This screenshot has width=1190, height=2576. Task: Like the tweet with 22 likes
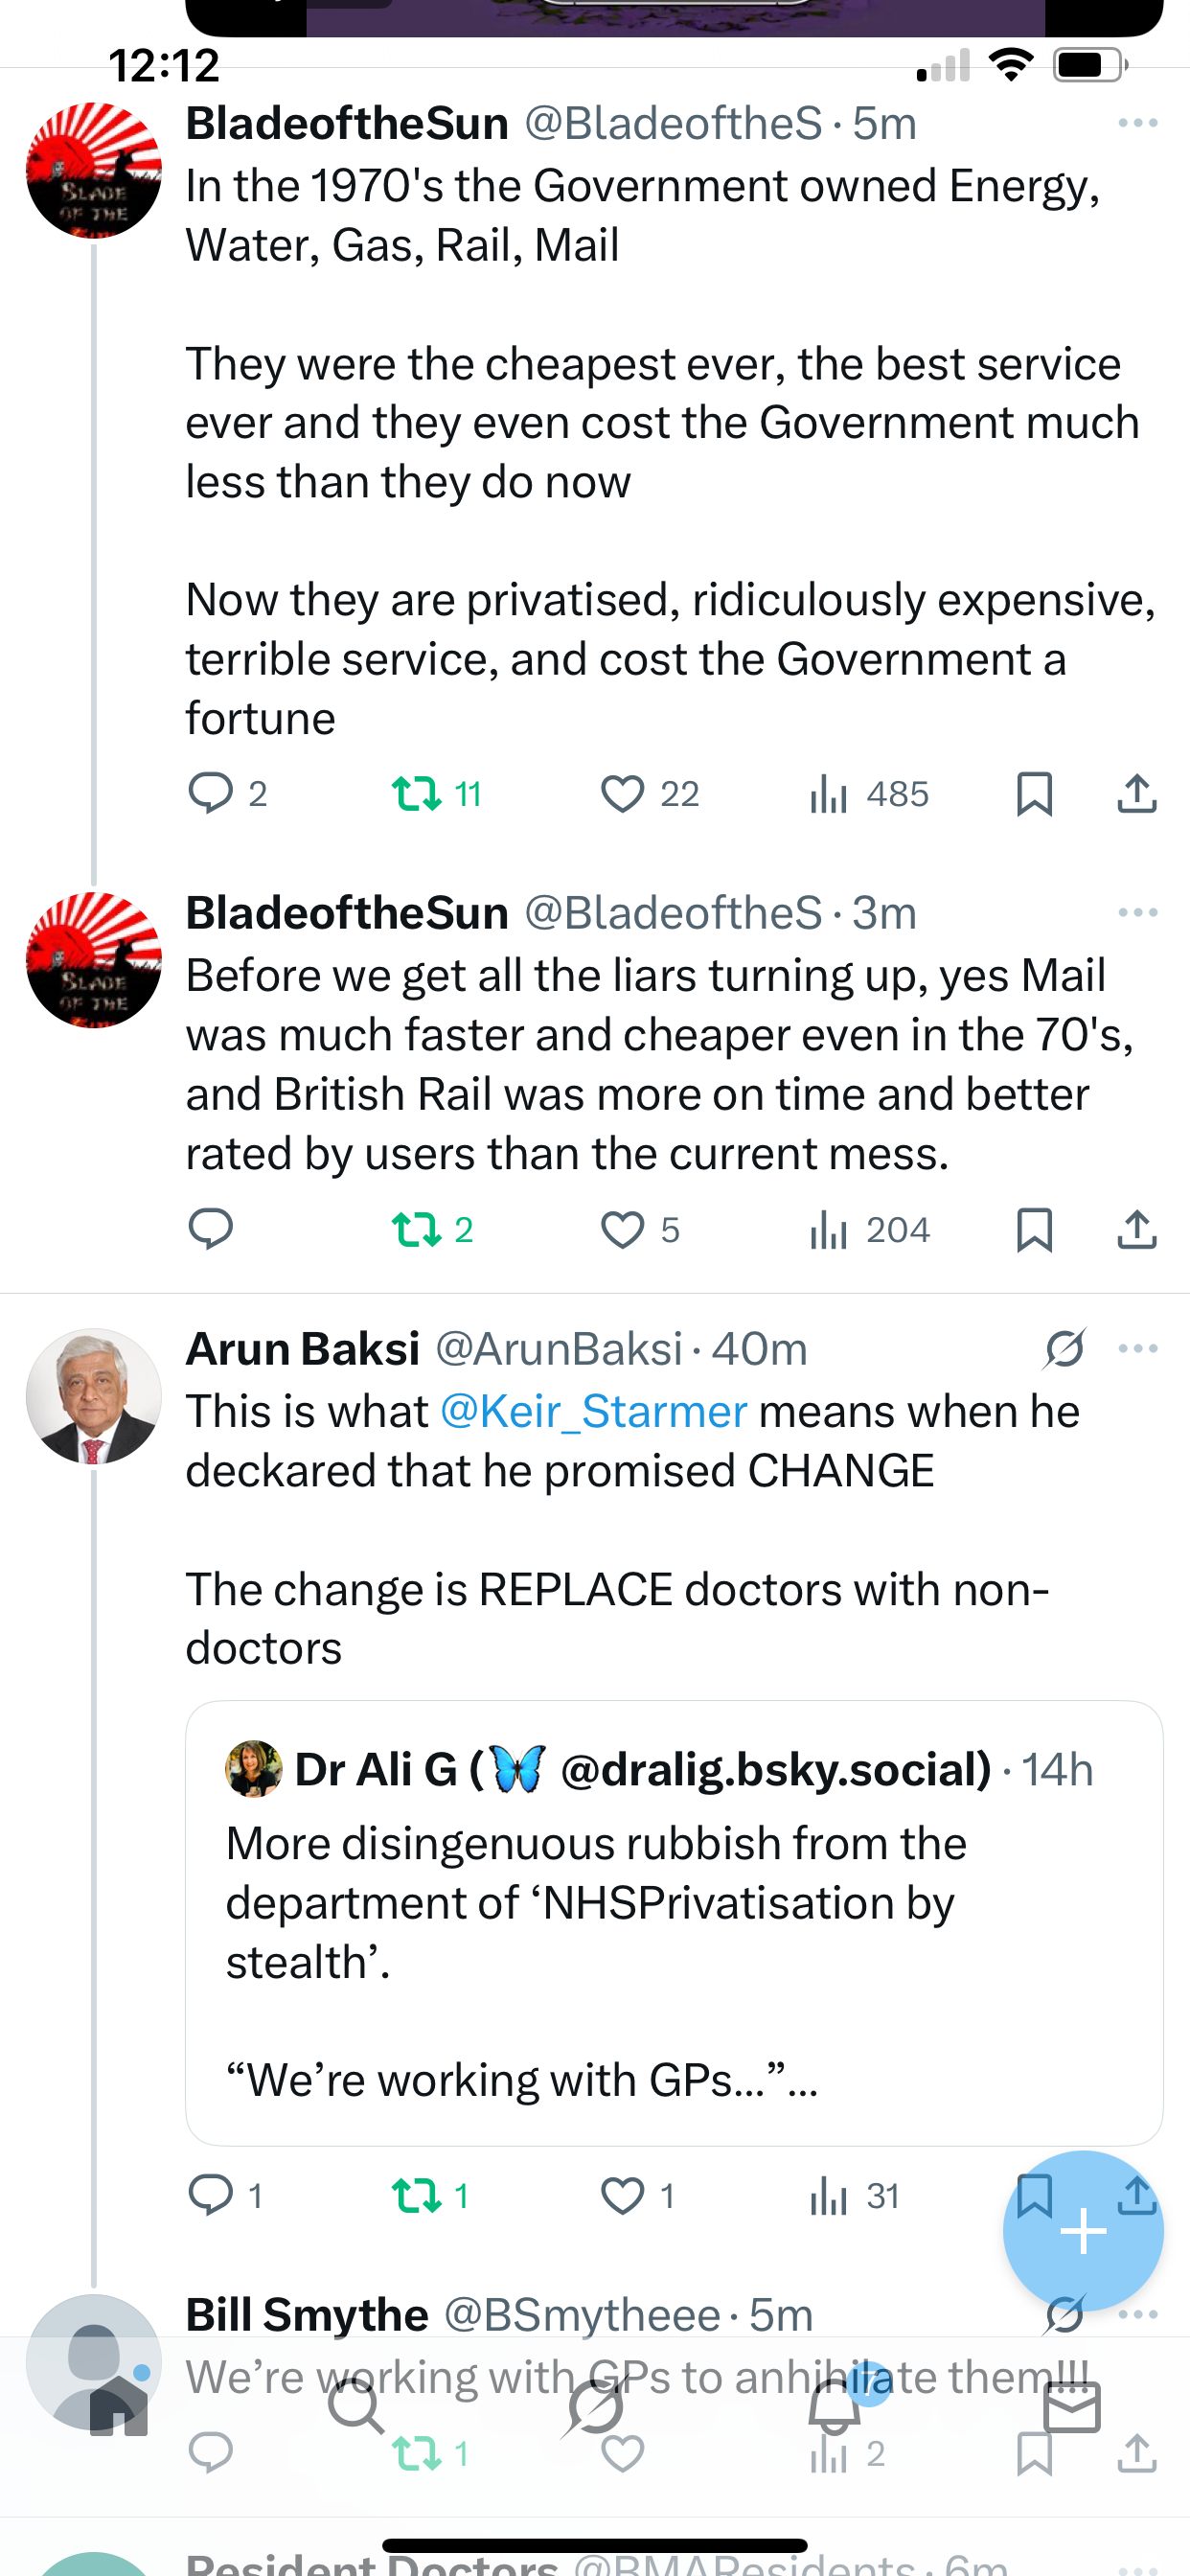coord(622,794)
